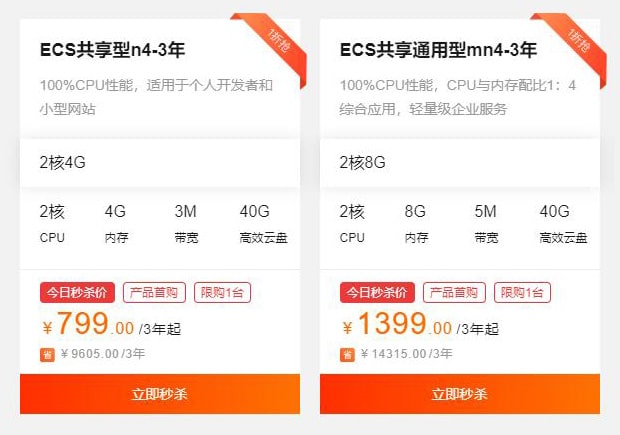Click the 产品首购 tag on the n4 card
This screenshot has height=435, width=620.
pos(154,293)
